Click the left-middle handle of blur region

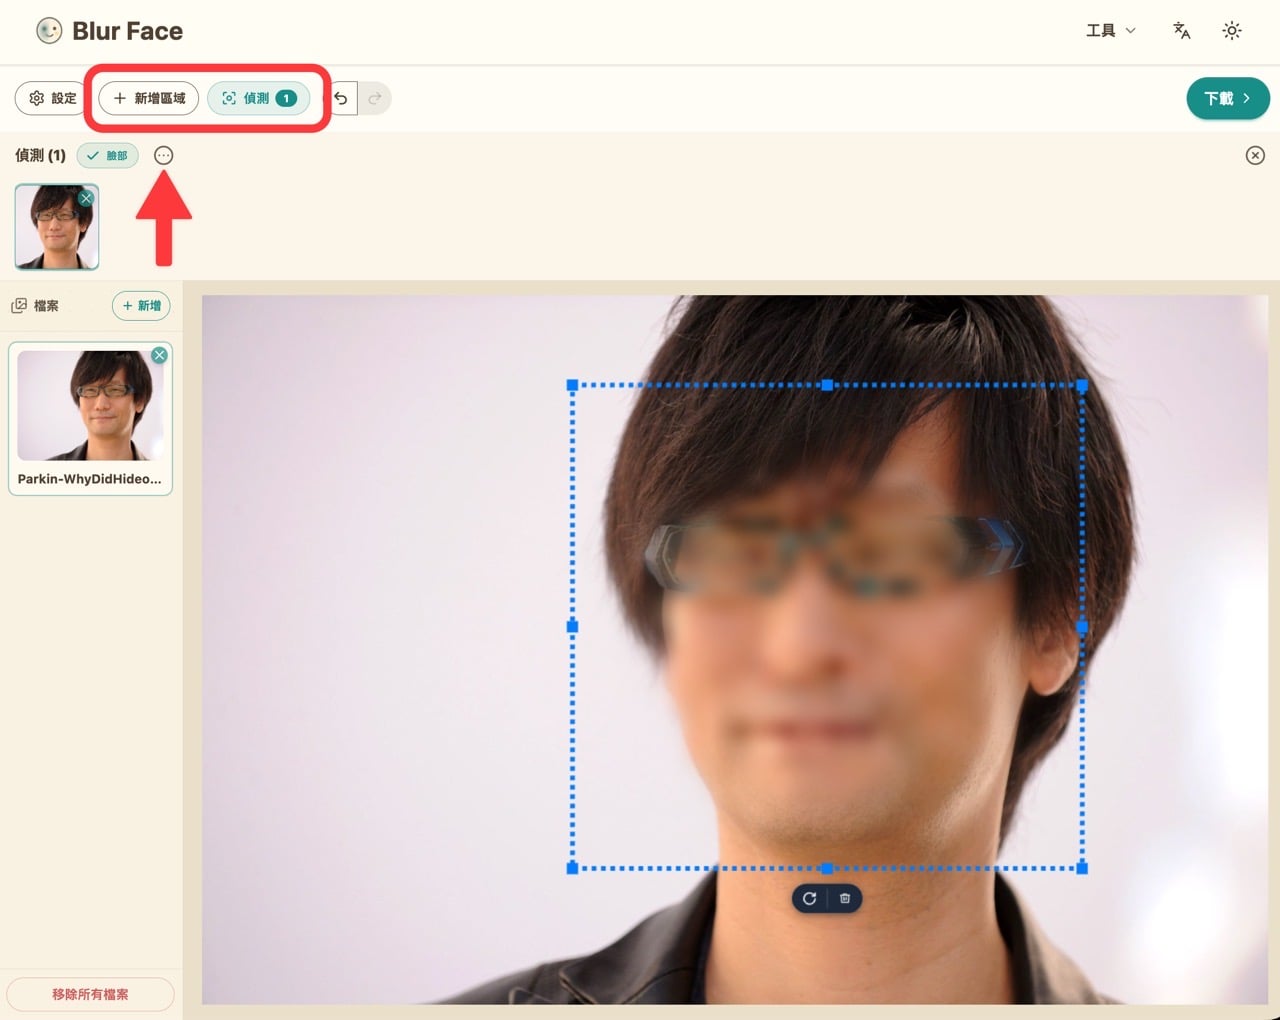tap(573, 626)
